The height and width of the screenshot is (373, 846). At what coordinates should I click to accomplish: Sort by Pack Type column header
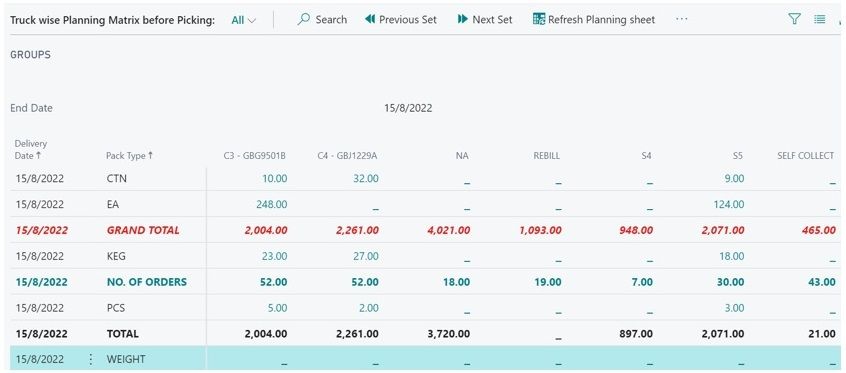coord(129,155)
